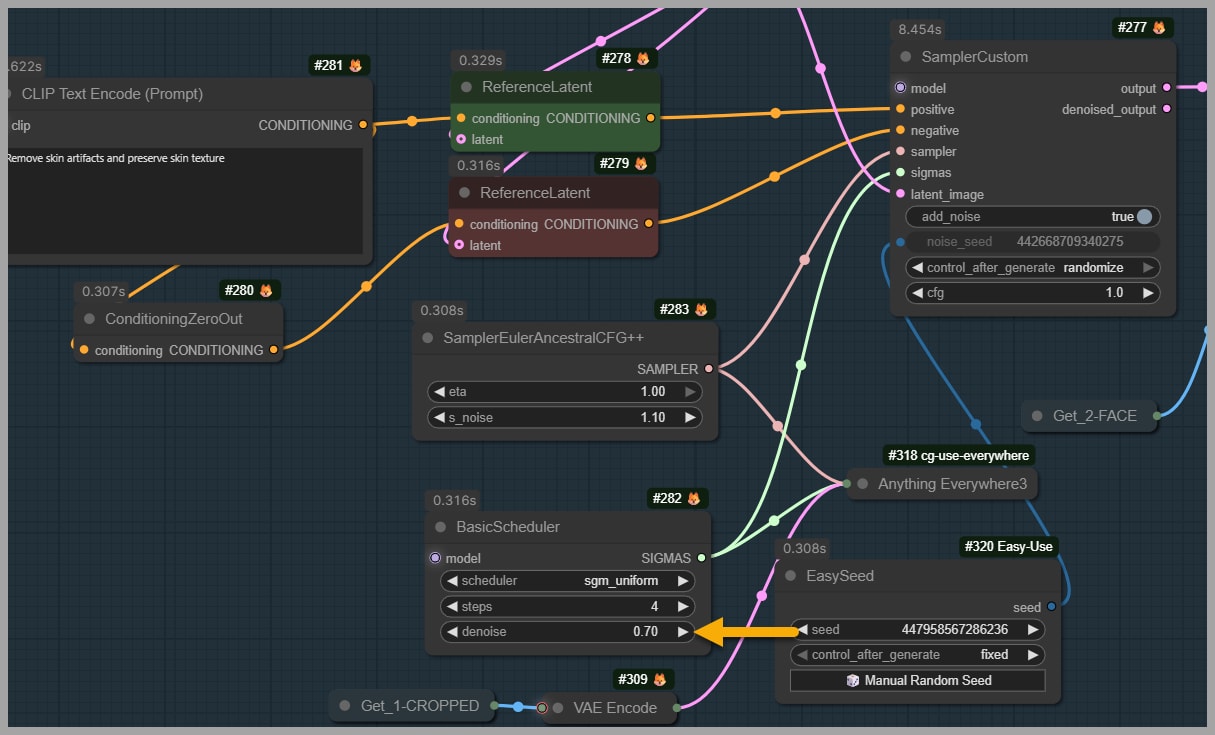Click the fox icon beside #283 badge
The image size is (1215, 735).
pos(701,310)
